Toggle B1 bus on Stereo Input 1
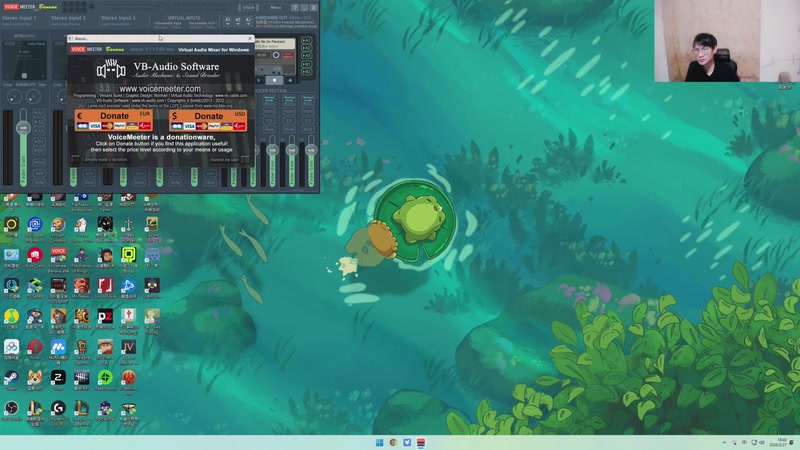This screenshot has width=800, height=450. 39,141
